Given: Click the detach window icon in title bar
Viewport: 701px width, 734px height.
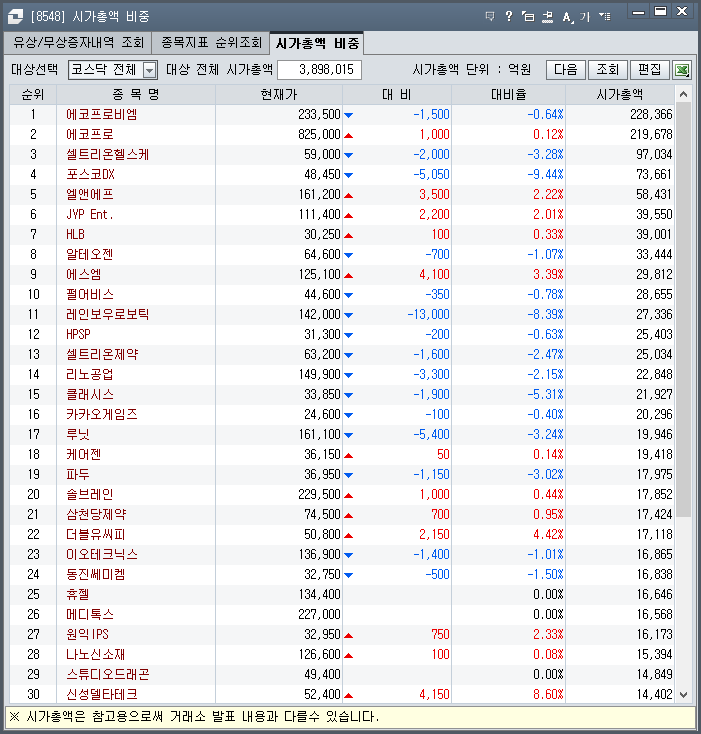Looking at the screenshot, I should (x=528, y=17).
